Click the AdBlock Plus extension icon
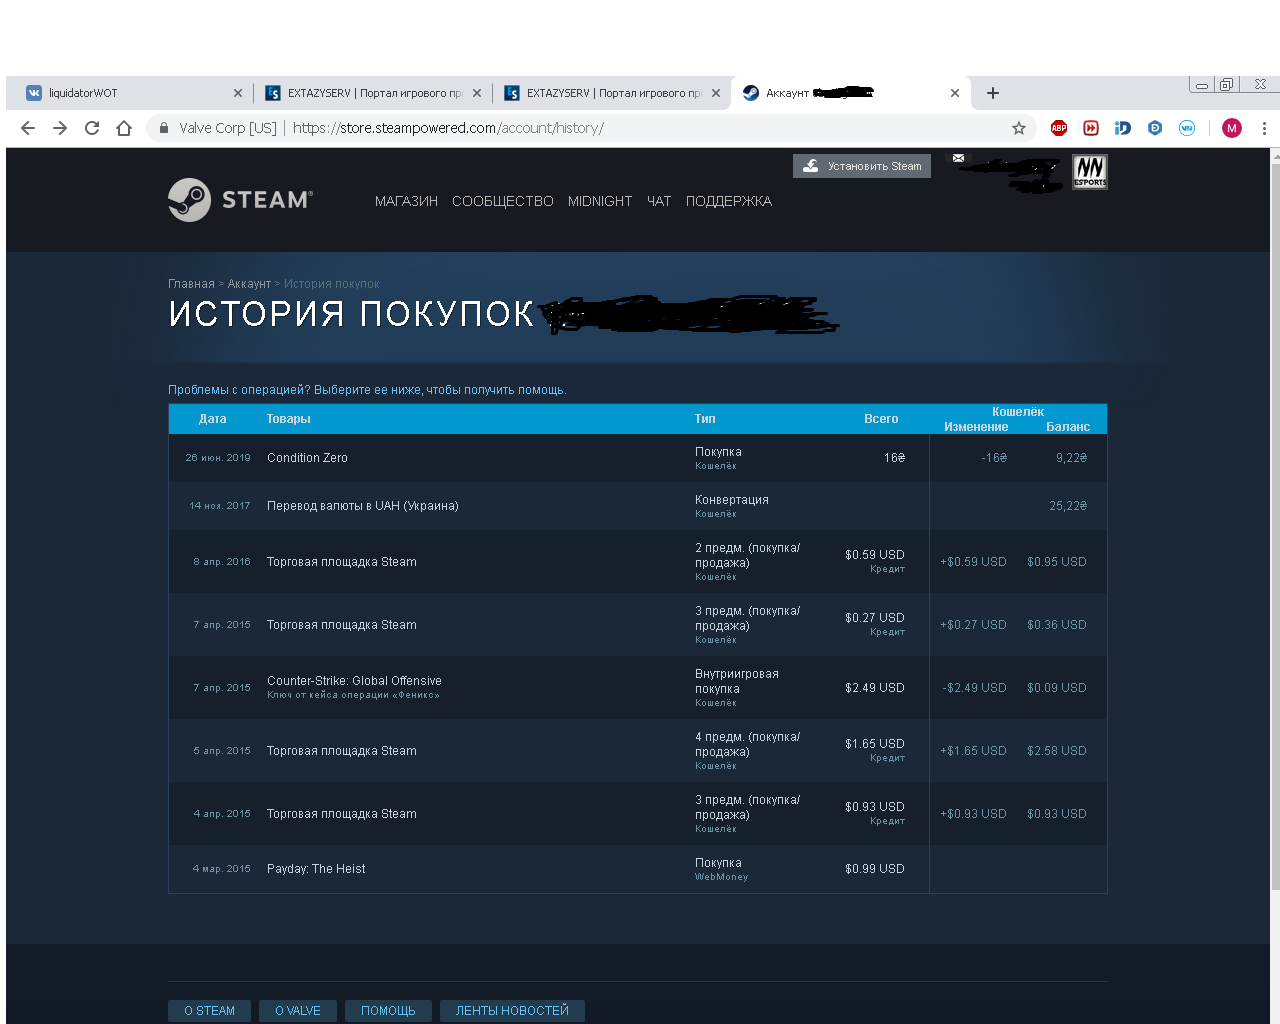The image size is (1280, 1024). pos(1059,128)
